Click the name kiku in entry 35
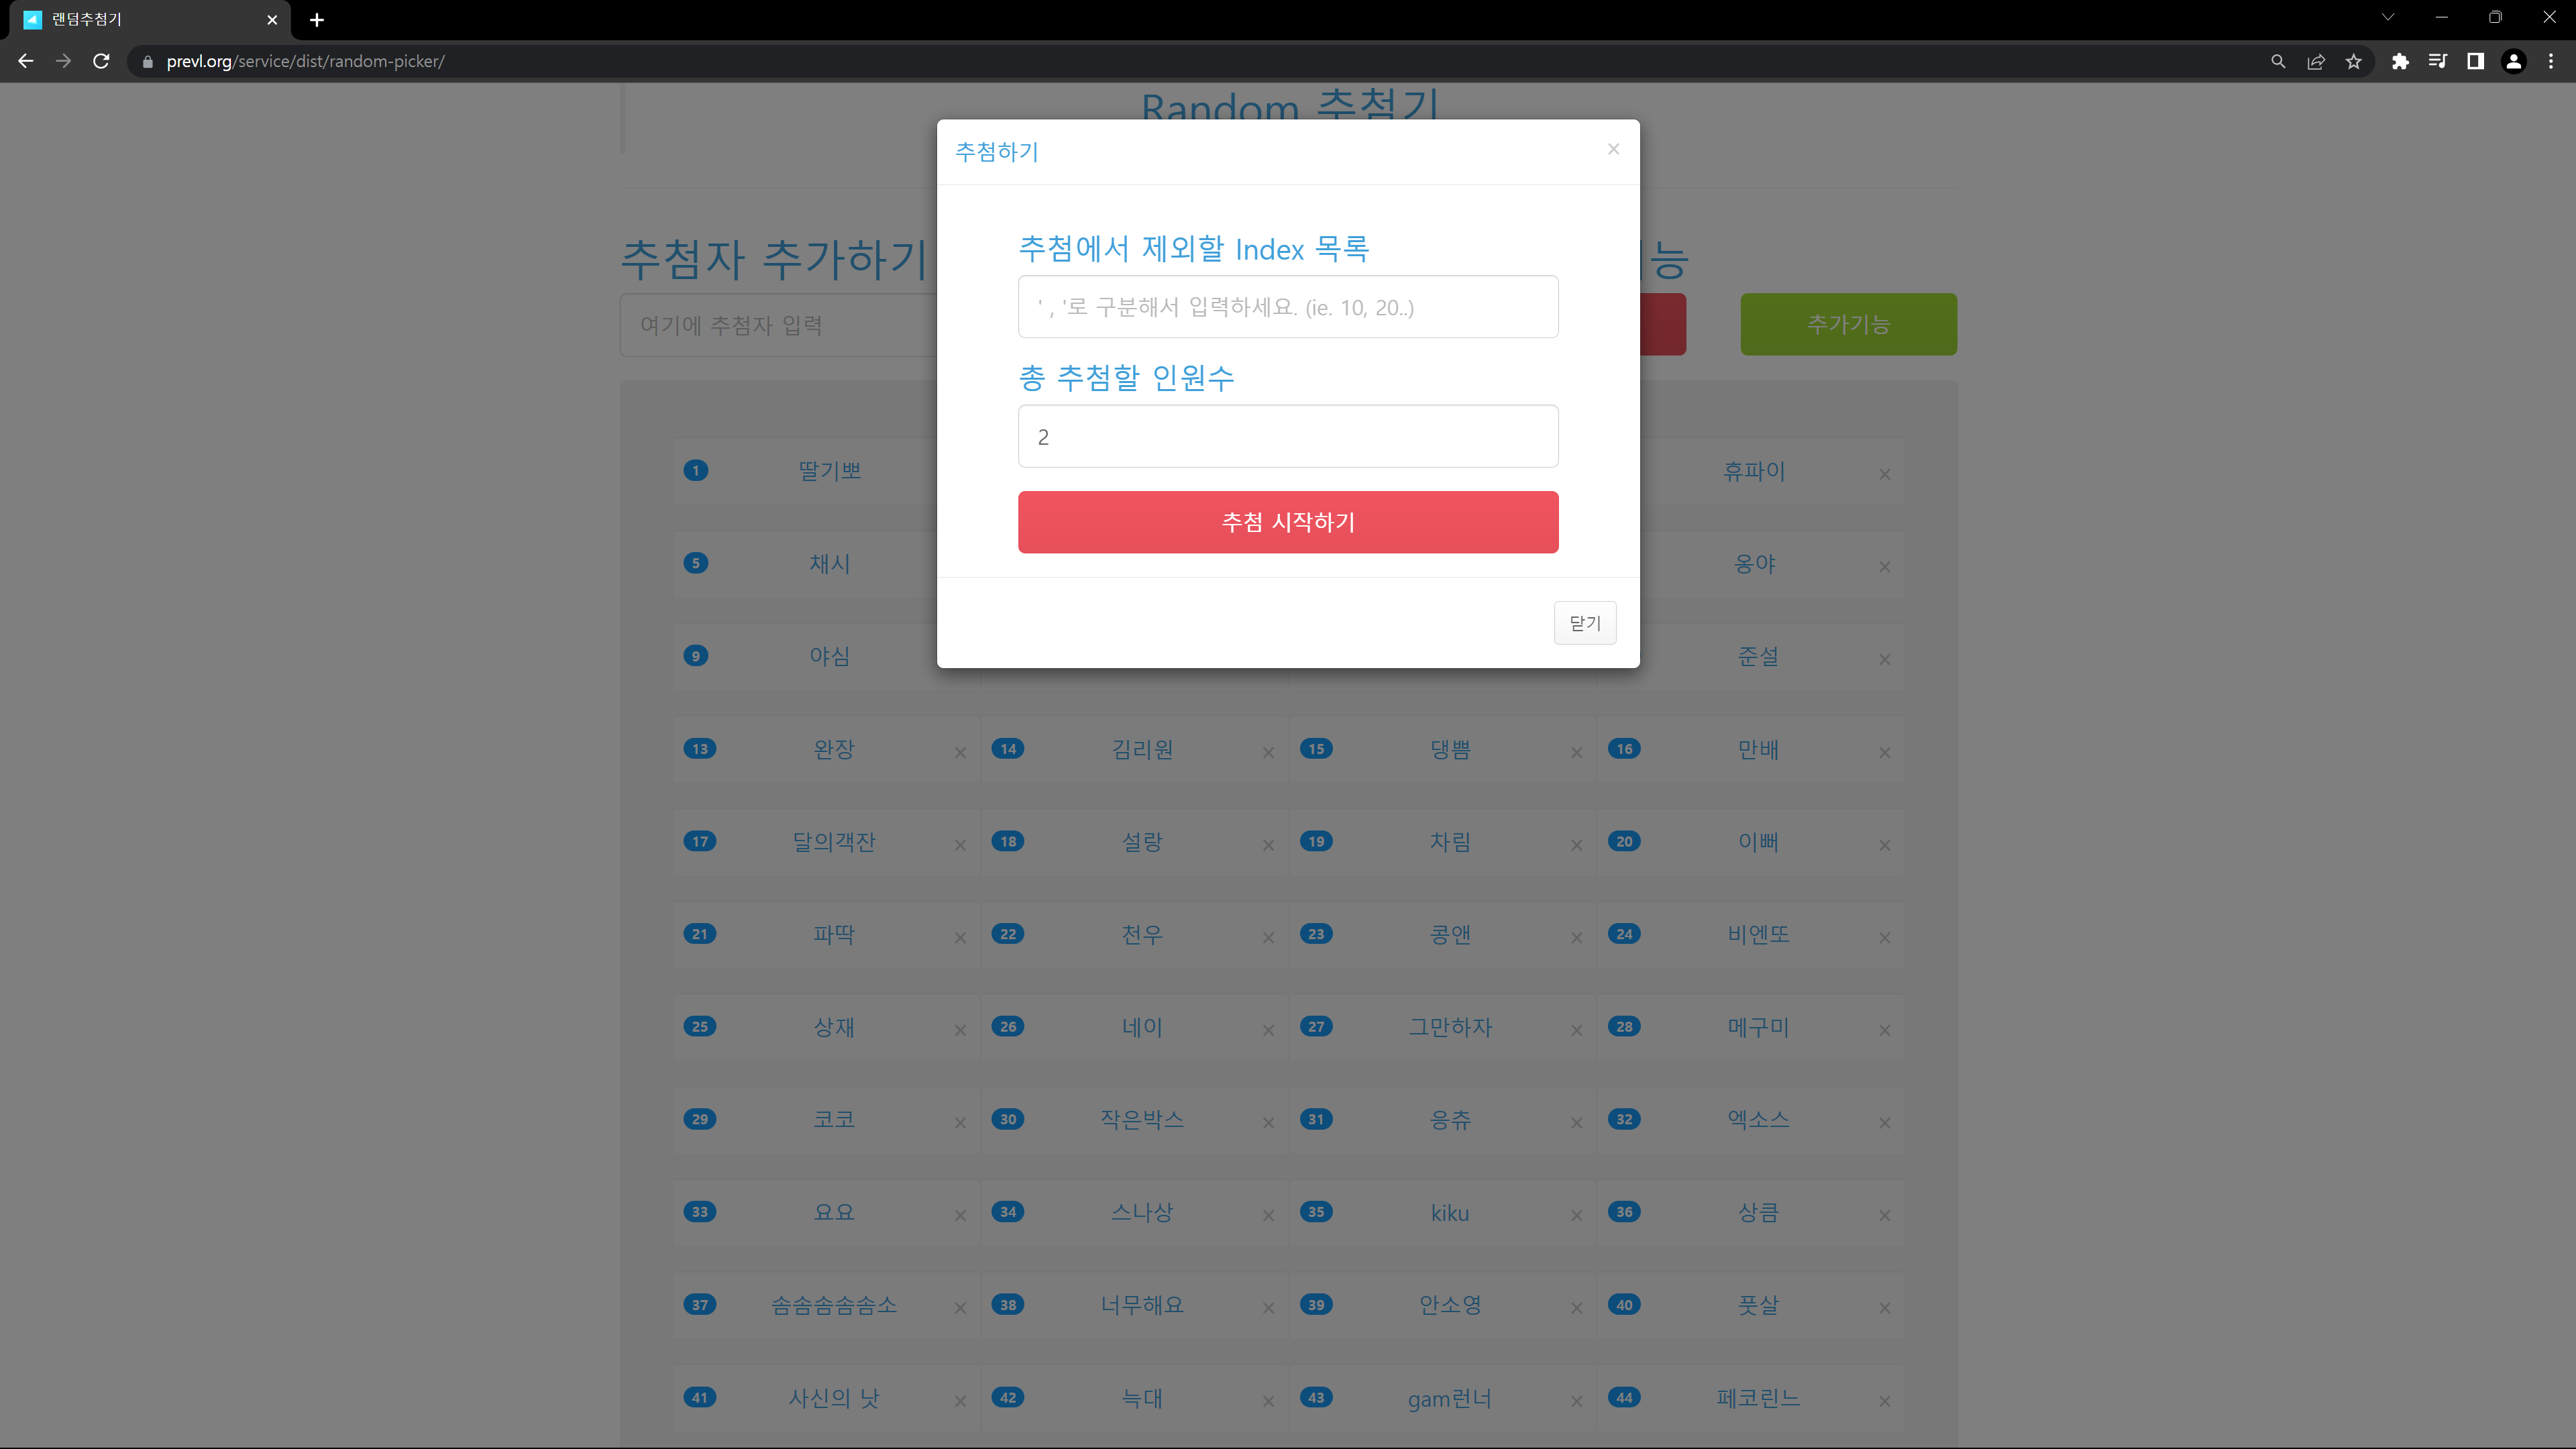The width and height of the screenshot is (2576, 1449). coord(1450,1212)
